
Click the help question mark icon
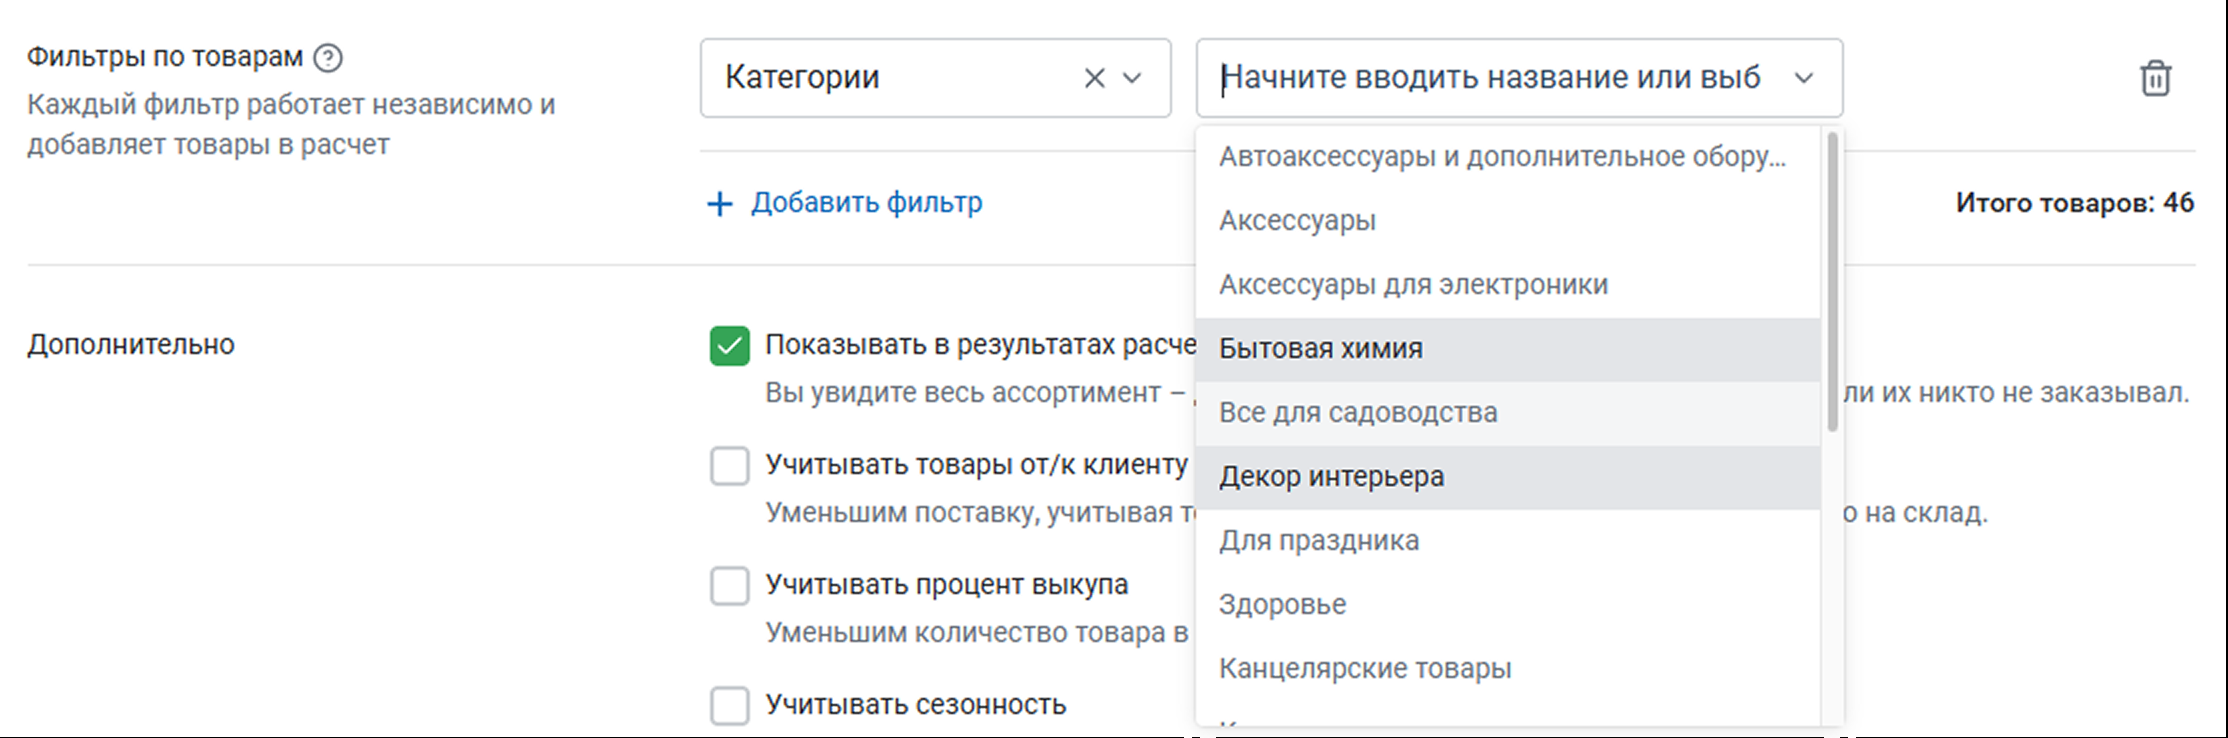click(328, 58)
